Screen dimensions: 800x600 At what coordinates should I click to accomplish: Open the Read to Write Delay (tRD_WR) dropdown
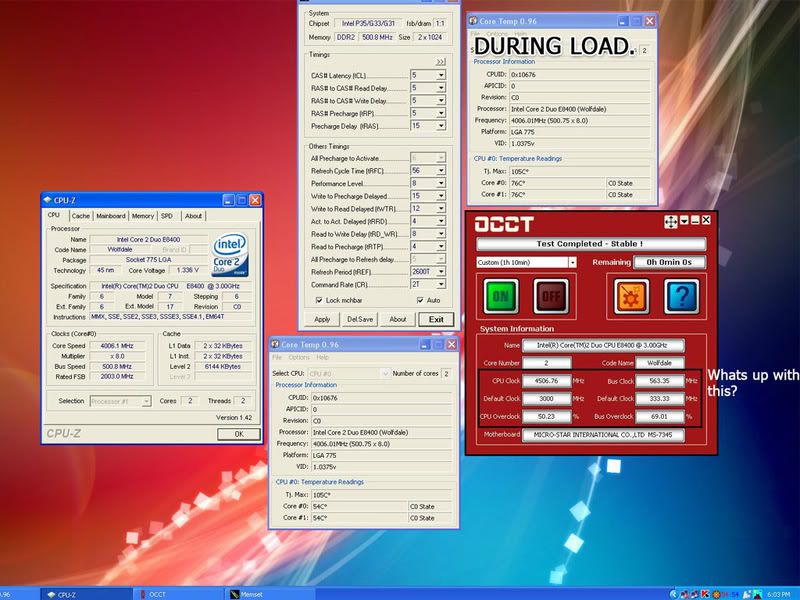click(x=441, y=234)
